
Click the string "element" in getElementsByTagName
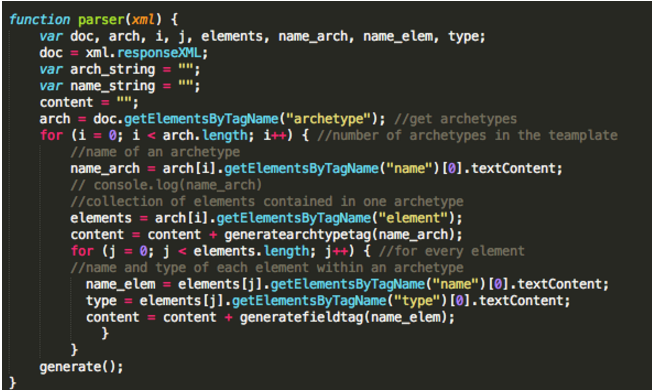412,218
